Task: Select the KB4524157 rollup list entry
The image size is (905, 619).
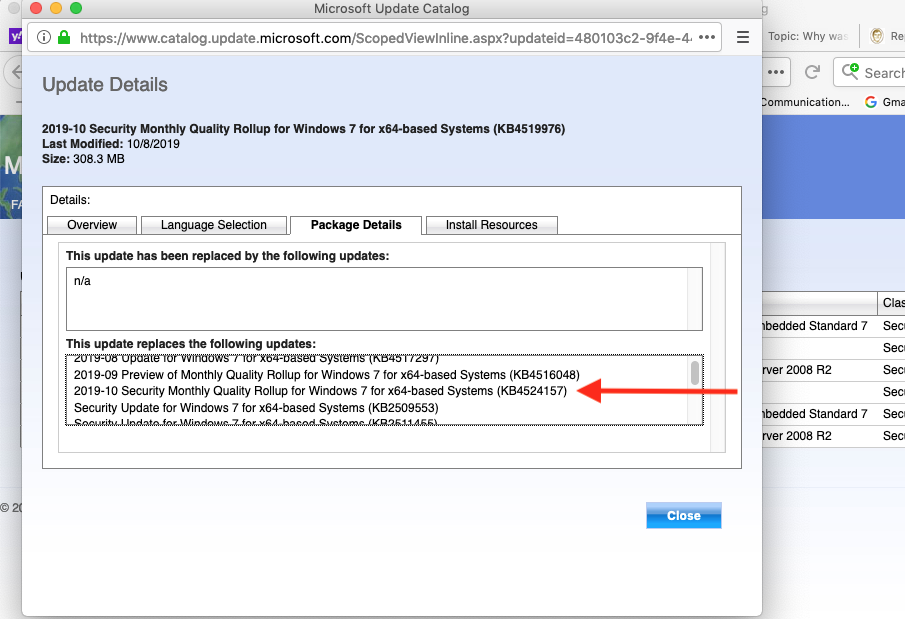Action: (320, 391)
